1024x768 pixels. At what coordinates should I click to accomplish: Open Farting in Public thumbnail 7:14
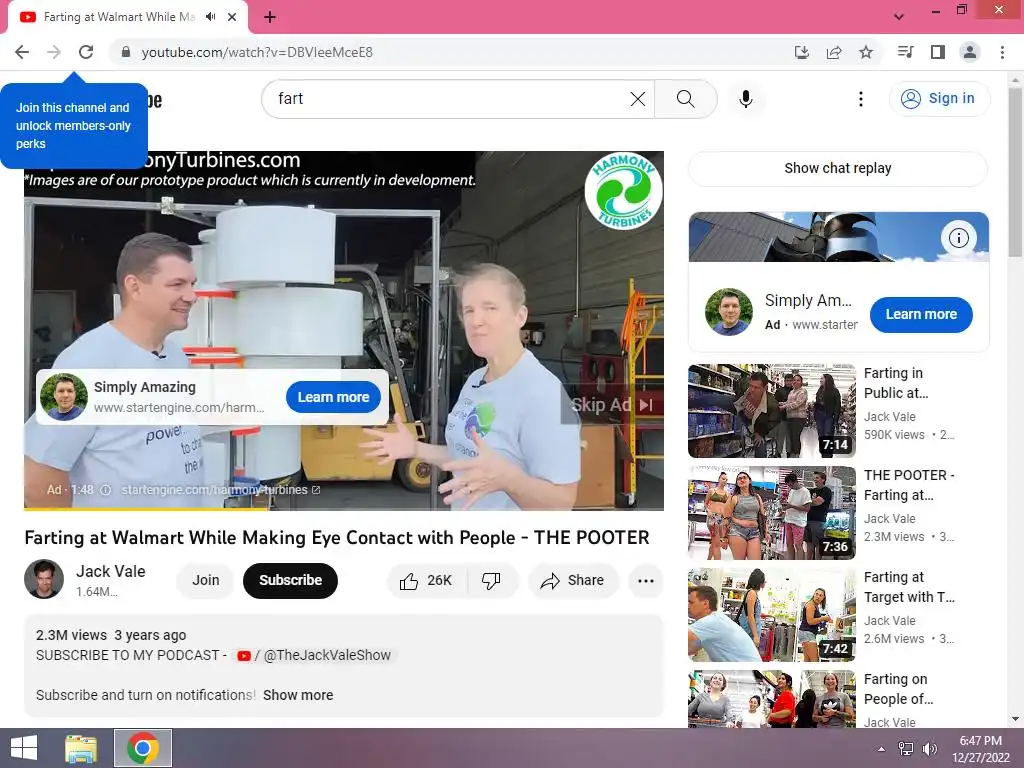[771, 411]
